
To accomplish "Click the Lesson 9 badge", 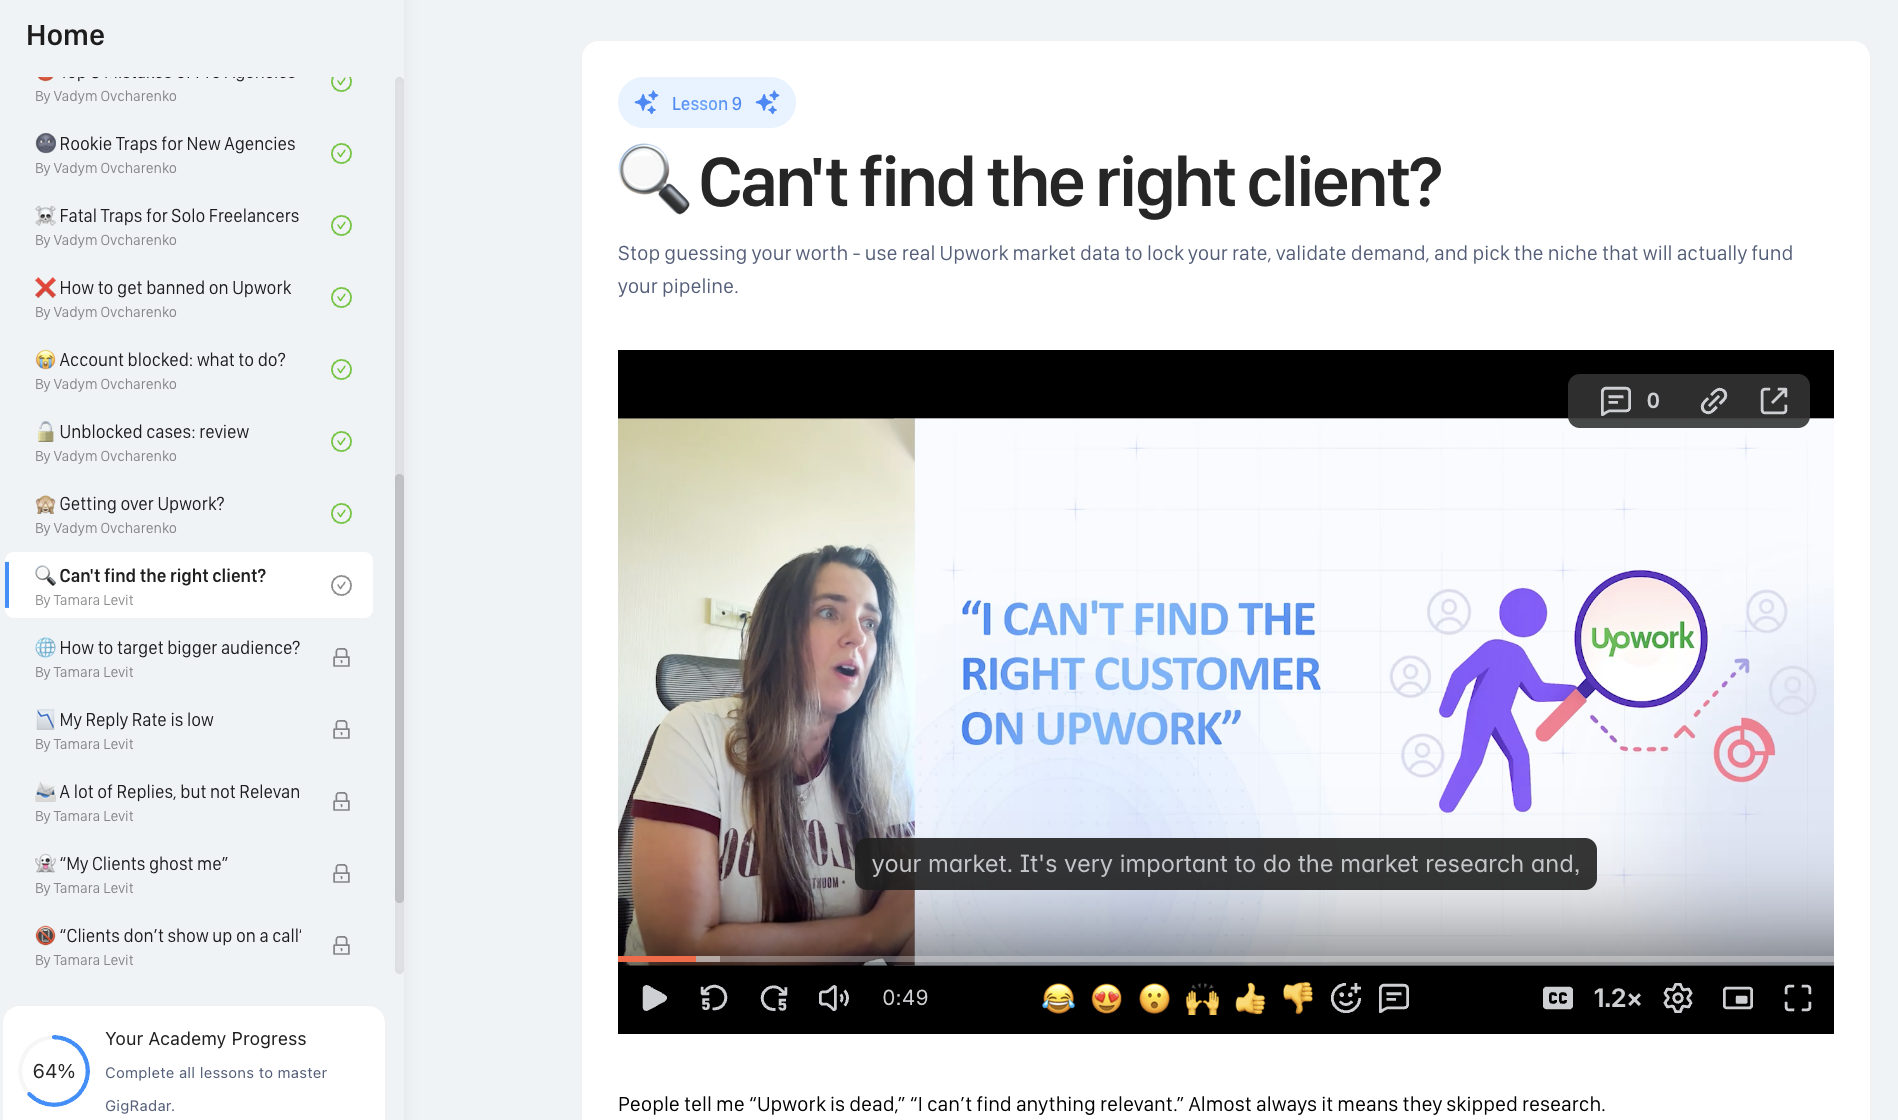I will click(x=707, y=103).
